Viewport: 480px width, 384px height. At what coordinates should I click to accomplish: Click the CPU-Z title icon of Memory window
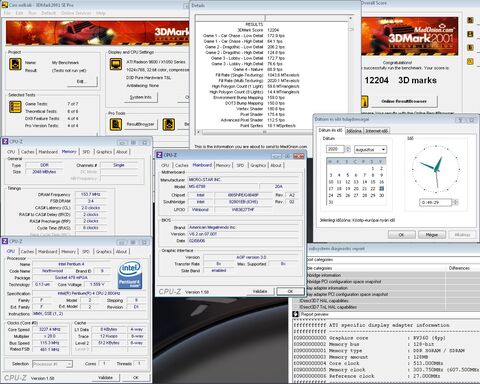5,142
